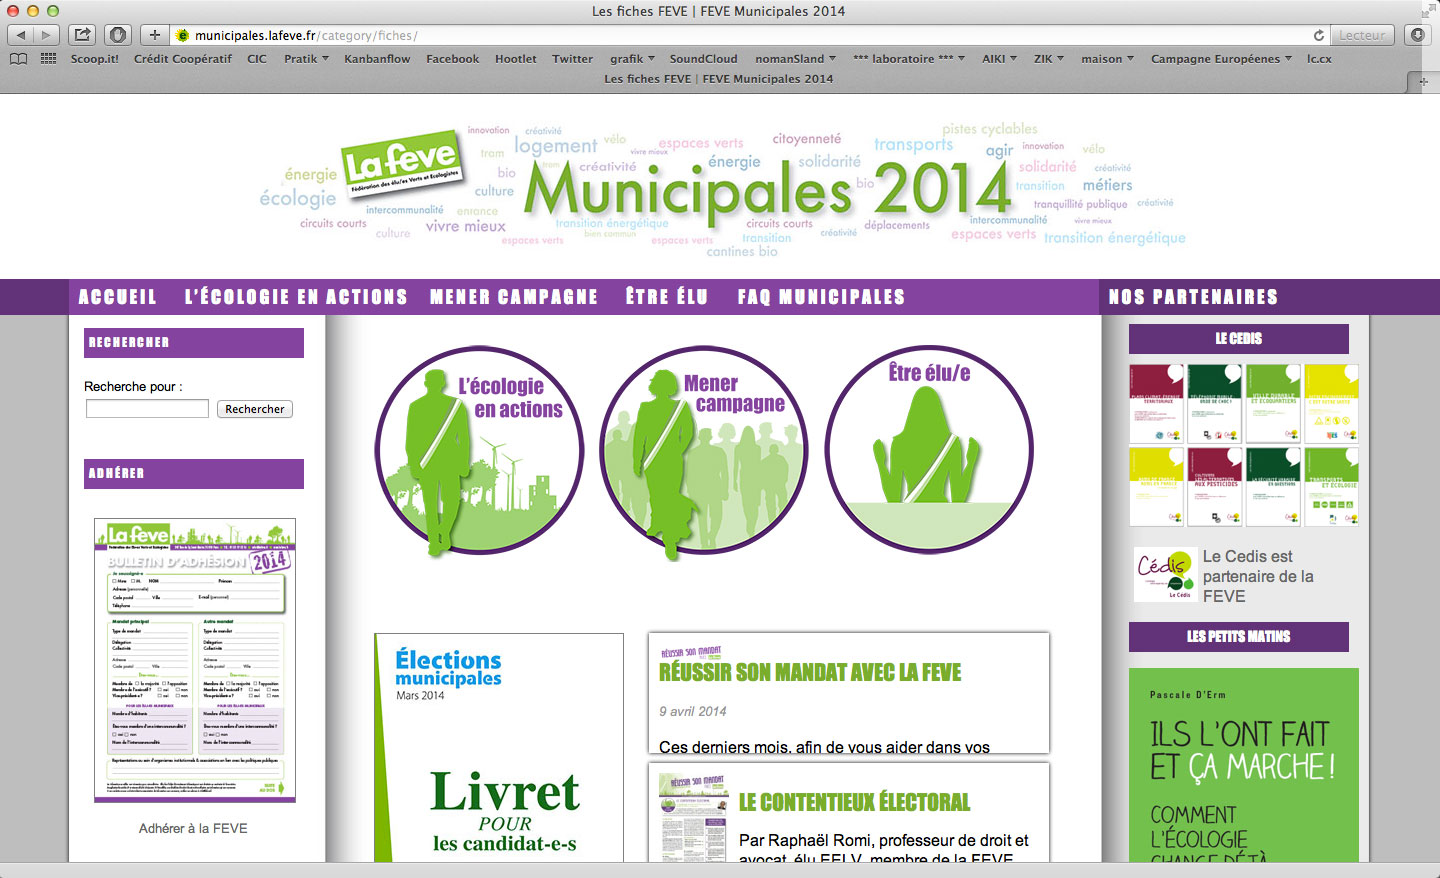Open the Livret pour les candidat-e-s cover
1440x878 pixels.
click(x=499, y=748)
